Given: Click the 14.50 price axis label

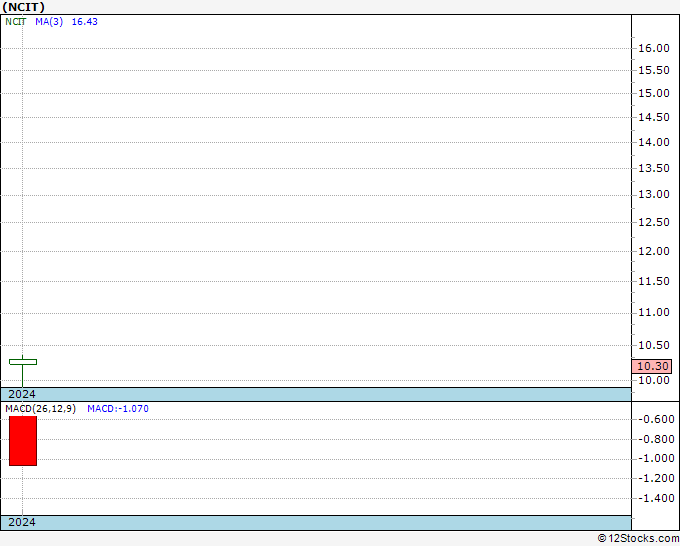Looking at the screenshot, I should [x=654, y=117].
